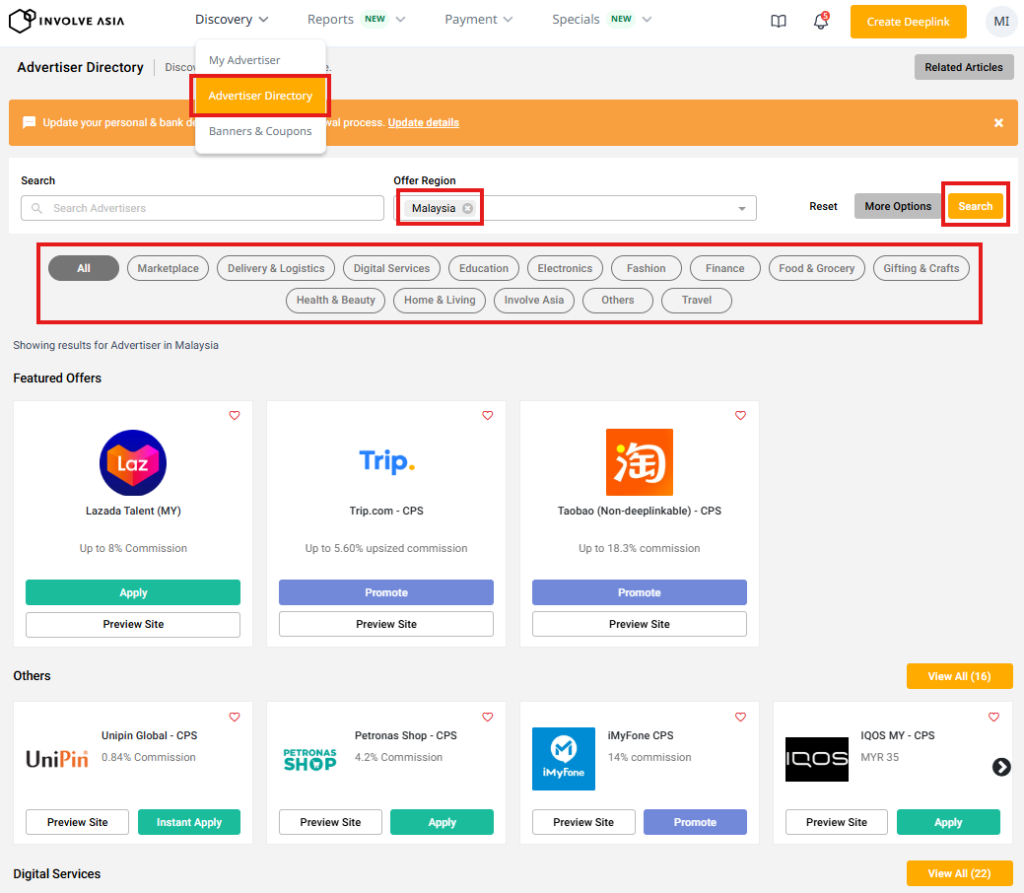Click the book guide icon in header

[x=778, y=21]
